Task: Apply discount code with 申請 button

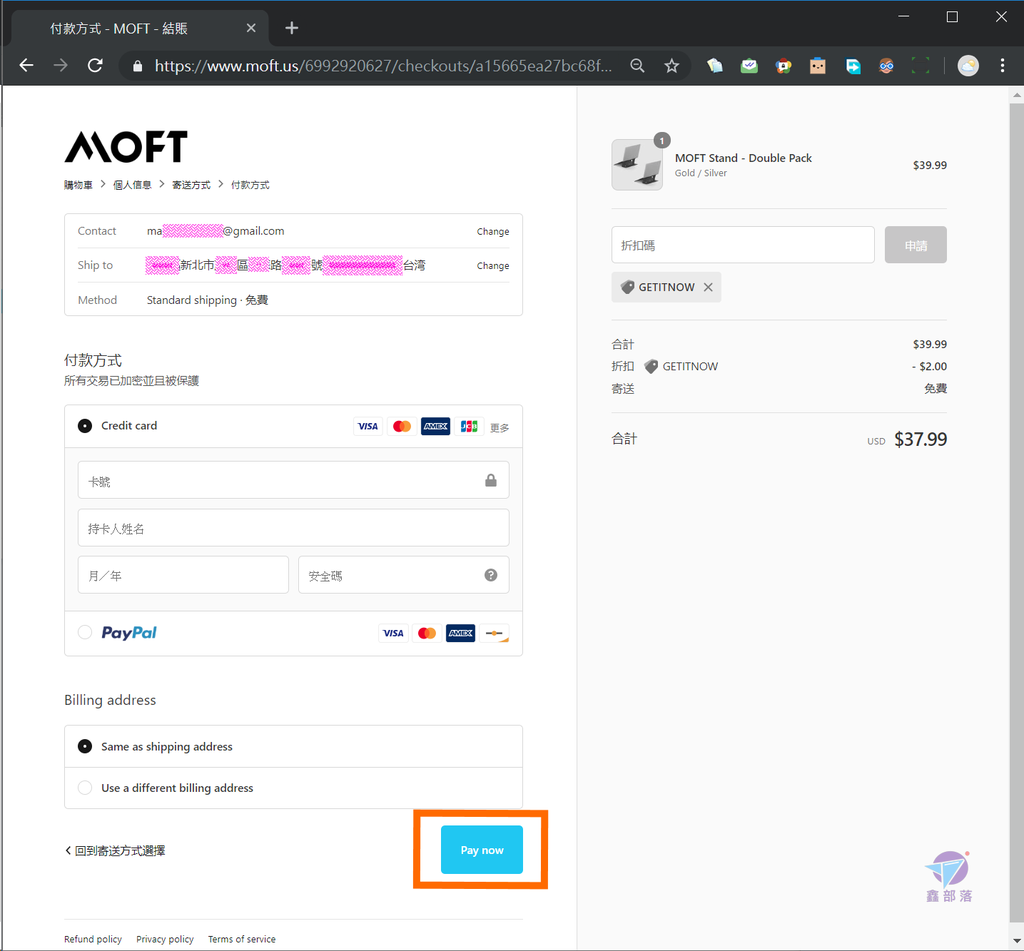Action: pyautogui.click(x=916, y=245)
